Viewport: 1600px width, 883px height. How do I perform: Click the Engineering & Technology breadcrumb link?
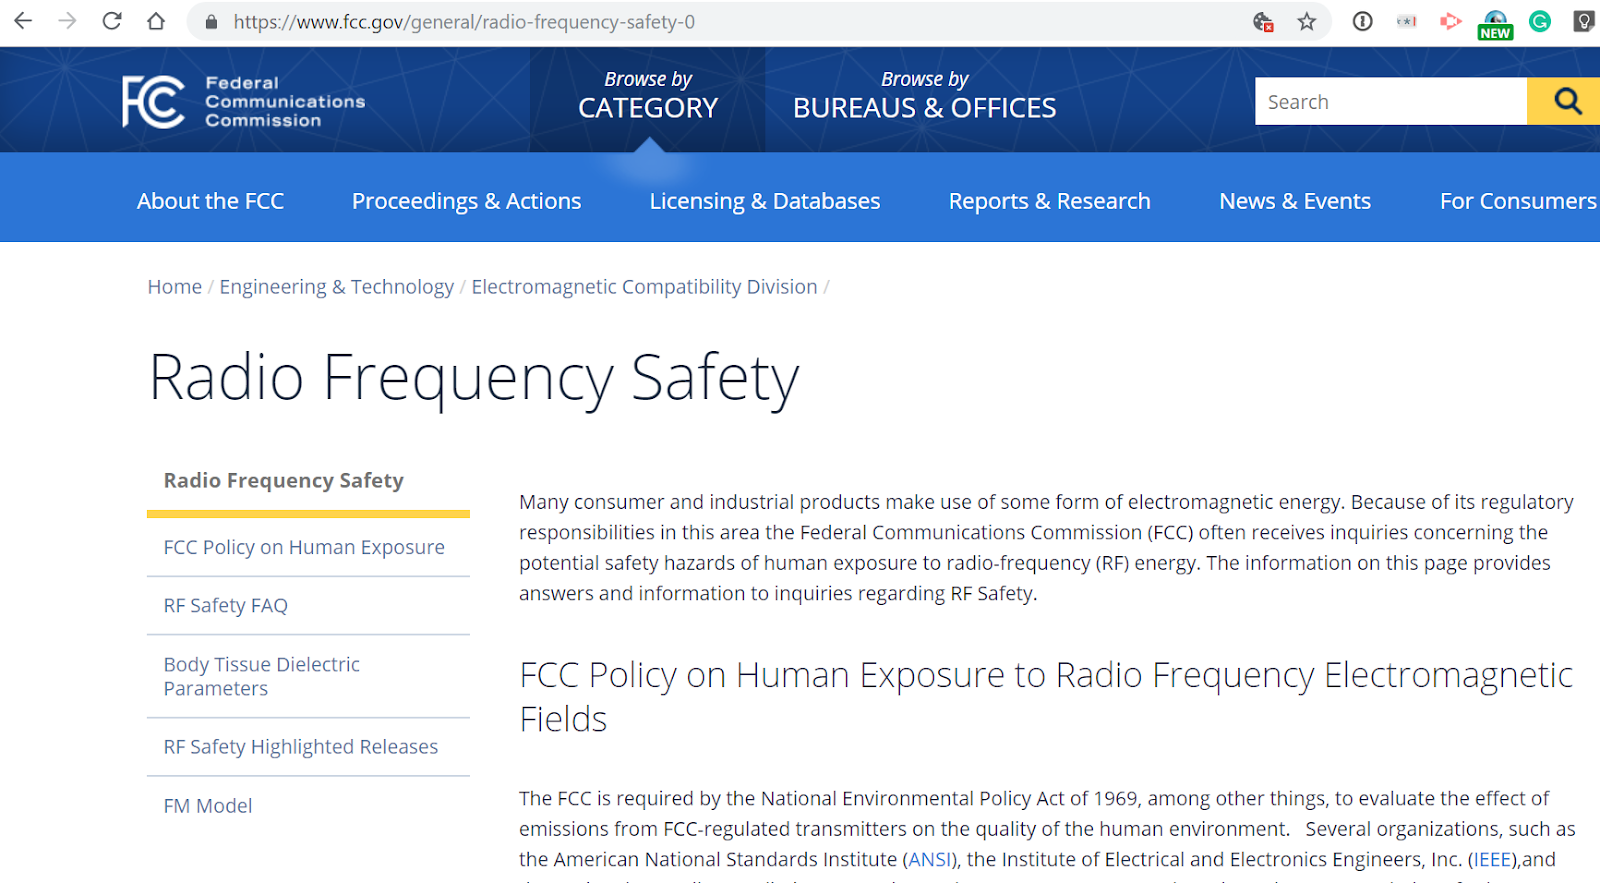click(x=336, y=287)
